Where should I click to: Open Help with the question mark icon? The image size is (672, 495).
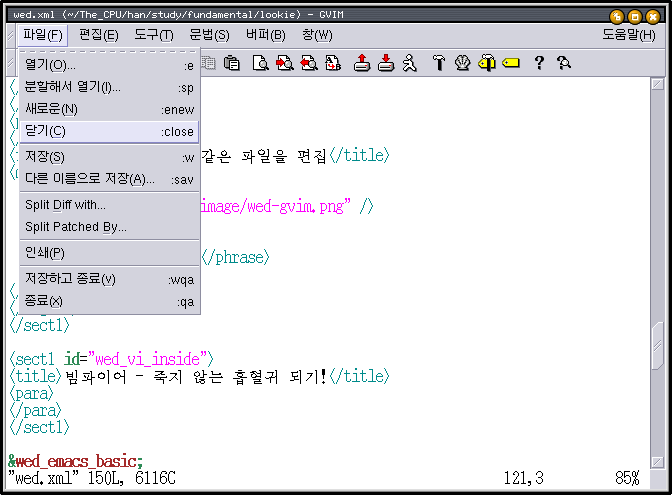pyautogui.click(x=539, y=63)
